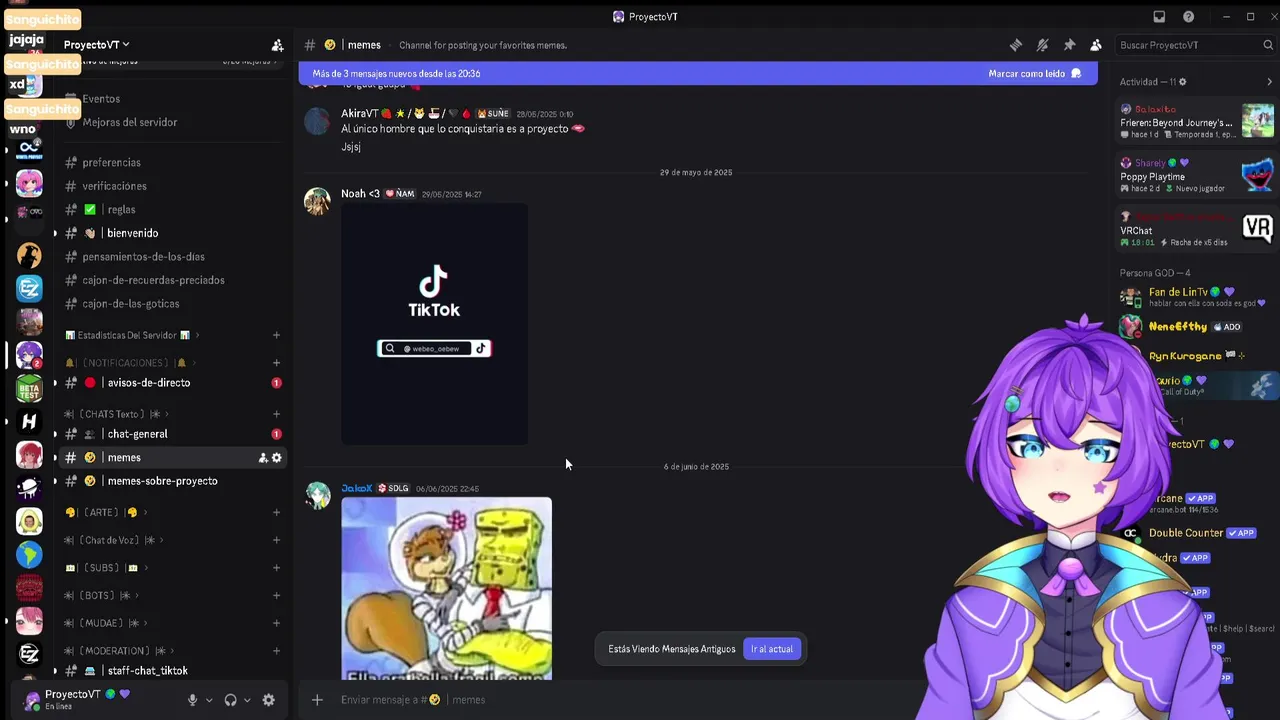The height and width of the screenshot is (720, 1280).
Task: Open the Inbox icon in title bar
Action: [x=1159, y=17]
